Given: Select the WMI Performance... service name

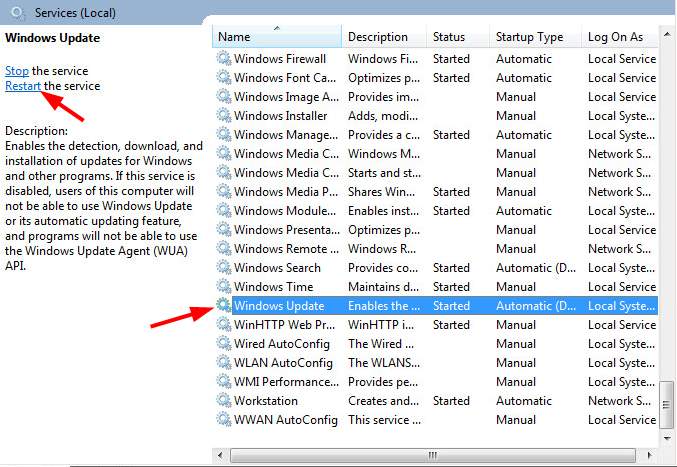Looking at the screenshot, I should [x=286, y=382].
